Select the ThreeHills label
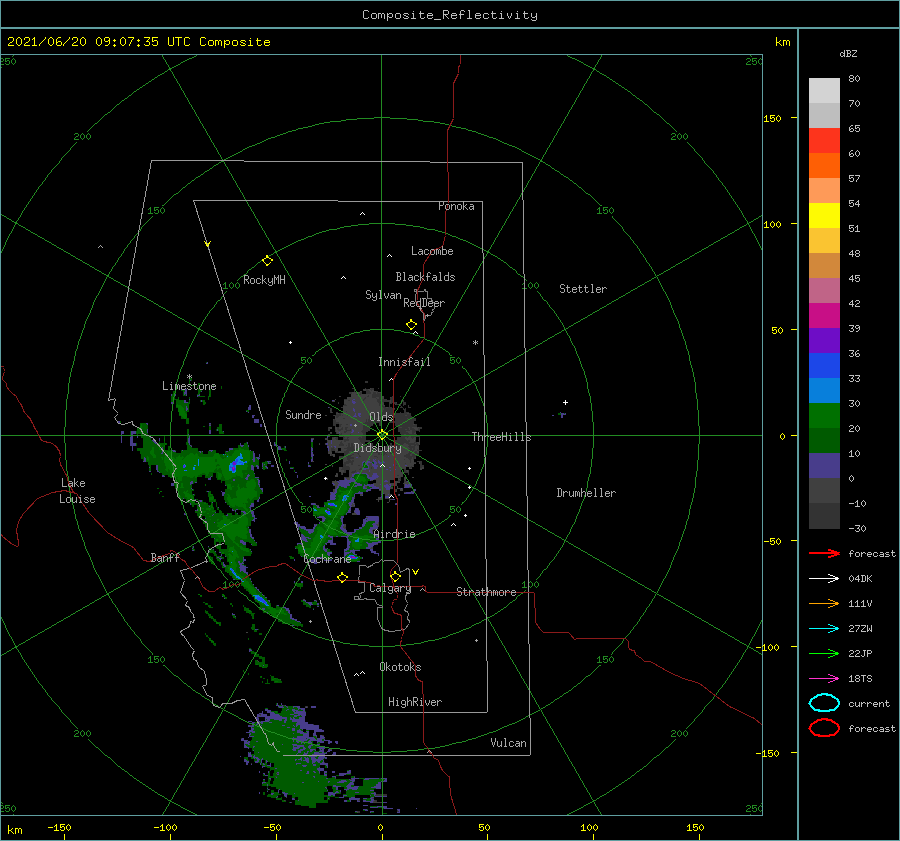The image size is (900, 841). (x=502, y=437)
